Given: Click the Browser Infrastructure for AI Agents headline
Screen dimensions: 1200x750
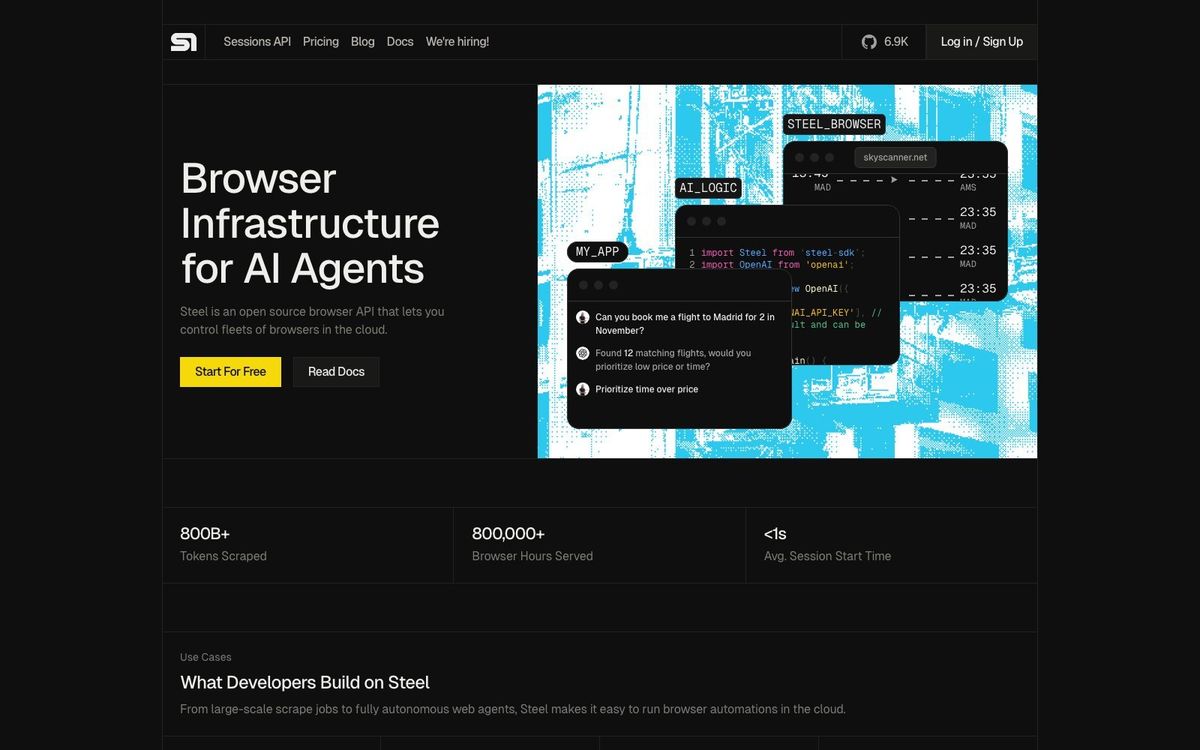Looking at the screenshot, I should pyautogui.click(x=310, y=223).
